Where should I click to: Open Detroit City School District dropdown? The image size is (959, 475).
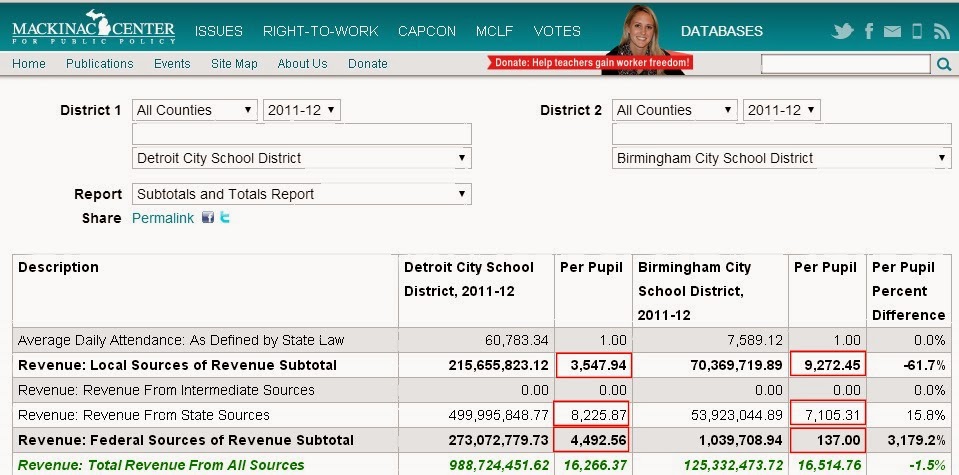tap(302, 158)
